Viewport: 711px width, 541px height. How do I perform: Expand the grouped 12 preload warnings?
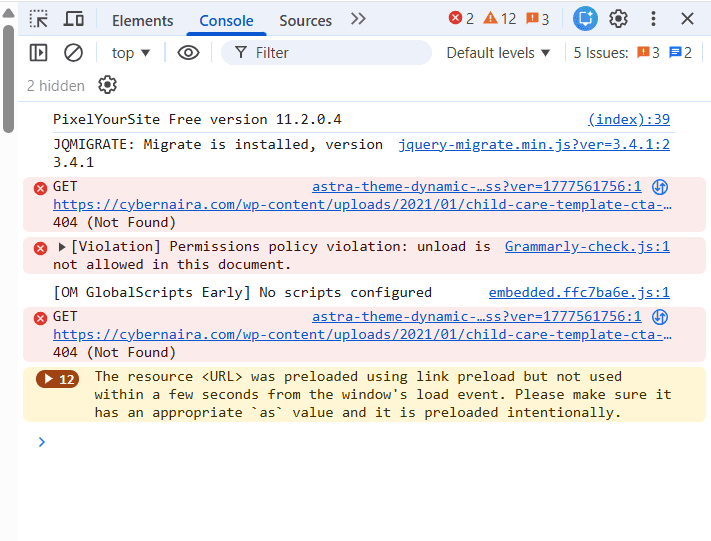(x=58, y=379)
